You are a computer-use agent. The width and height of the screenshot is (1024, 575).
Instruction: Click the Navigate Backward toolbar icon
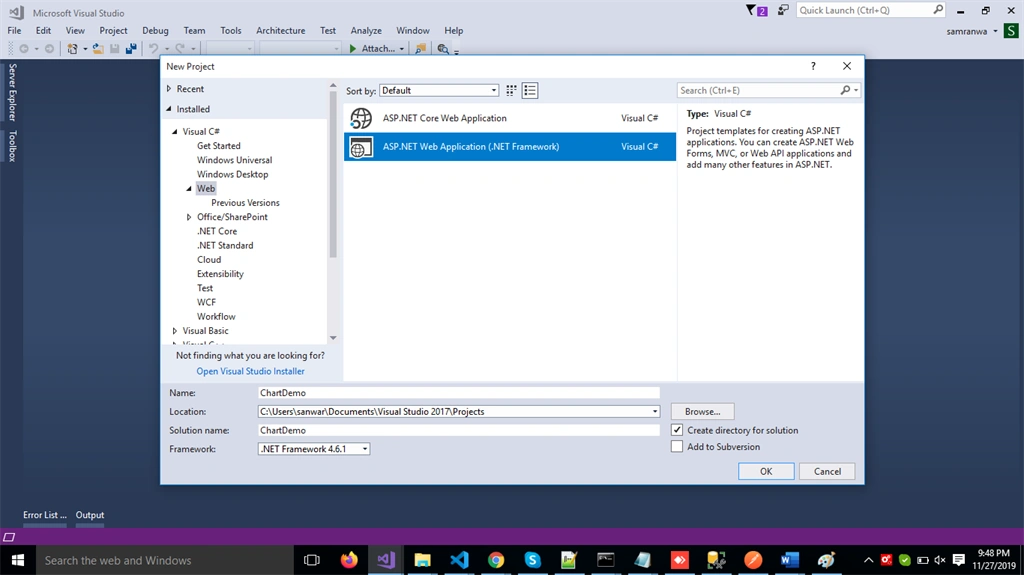coord(24,48)
